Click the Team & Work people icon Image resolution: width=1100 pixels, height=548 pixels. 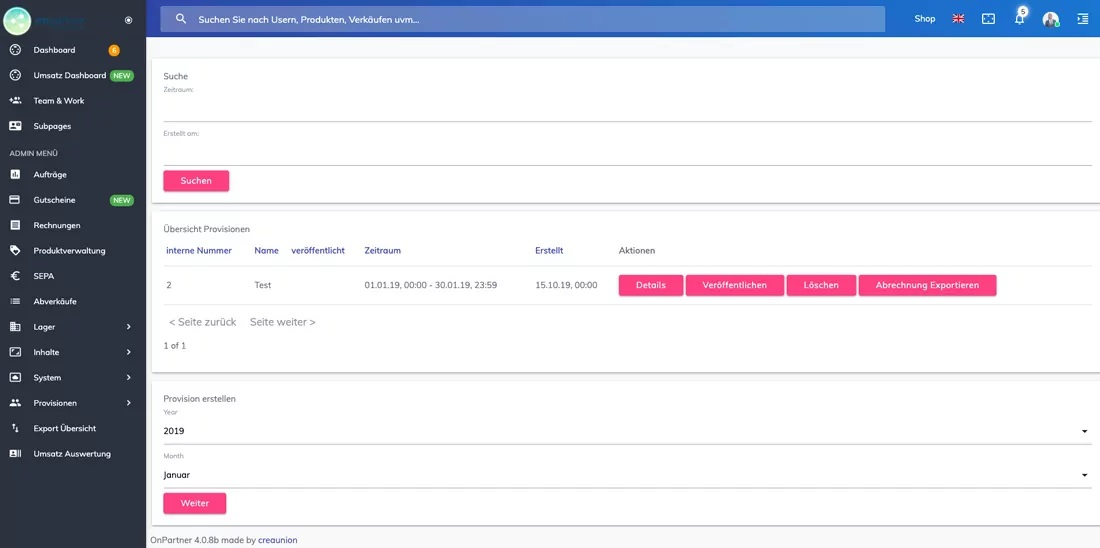click(15, 100)
